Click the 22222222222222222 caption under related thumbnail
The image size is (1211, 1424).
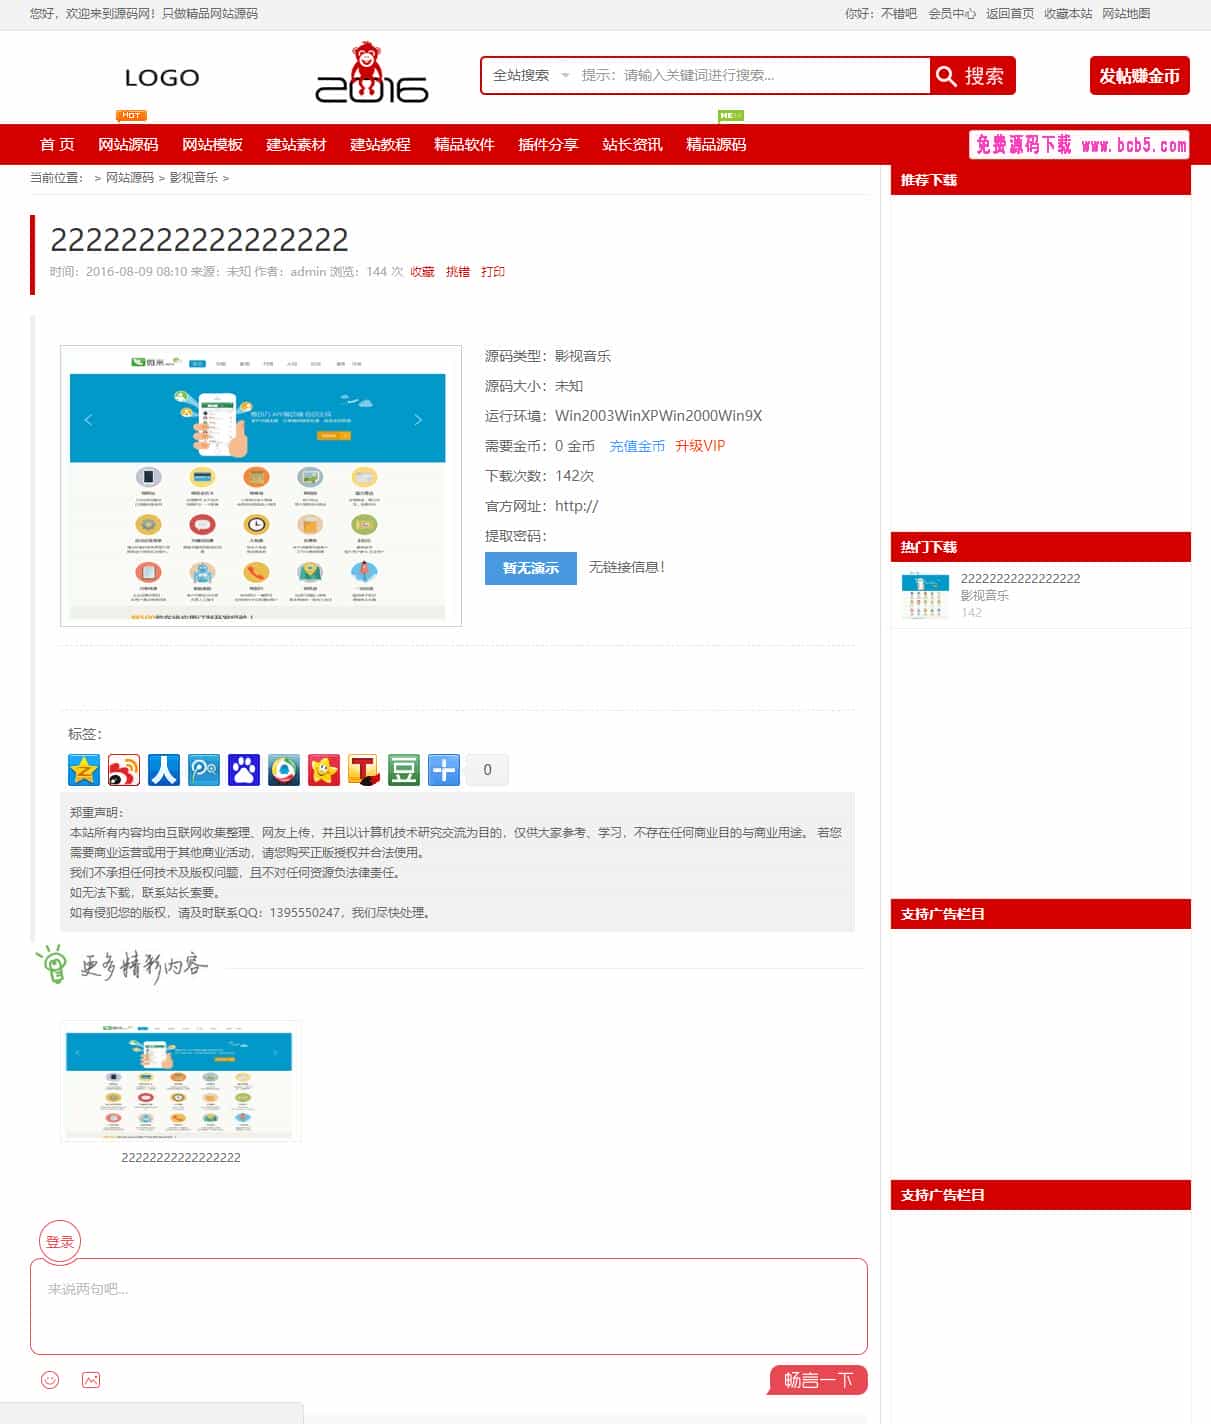click(181, 1158)
